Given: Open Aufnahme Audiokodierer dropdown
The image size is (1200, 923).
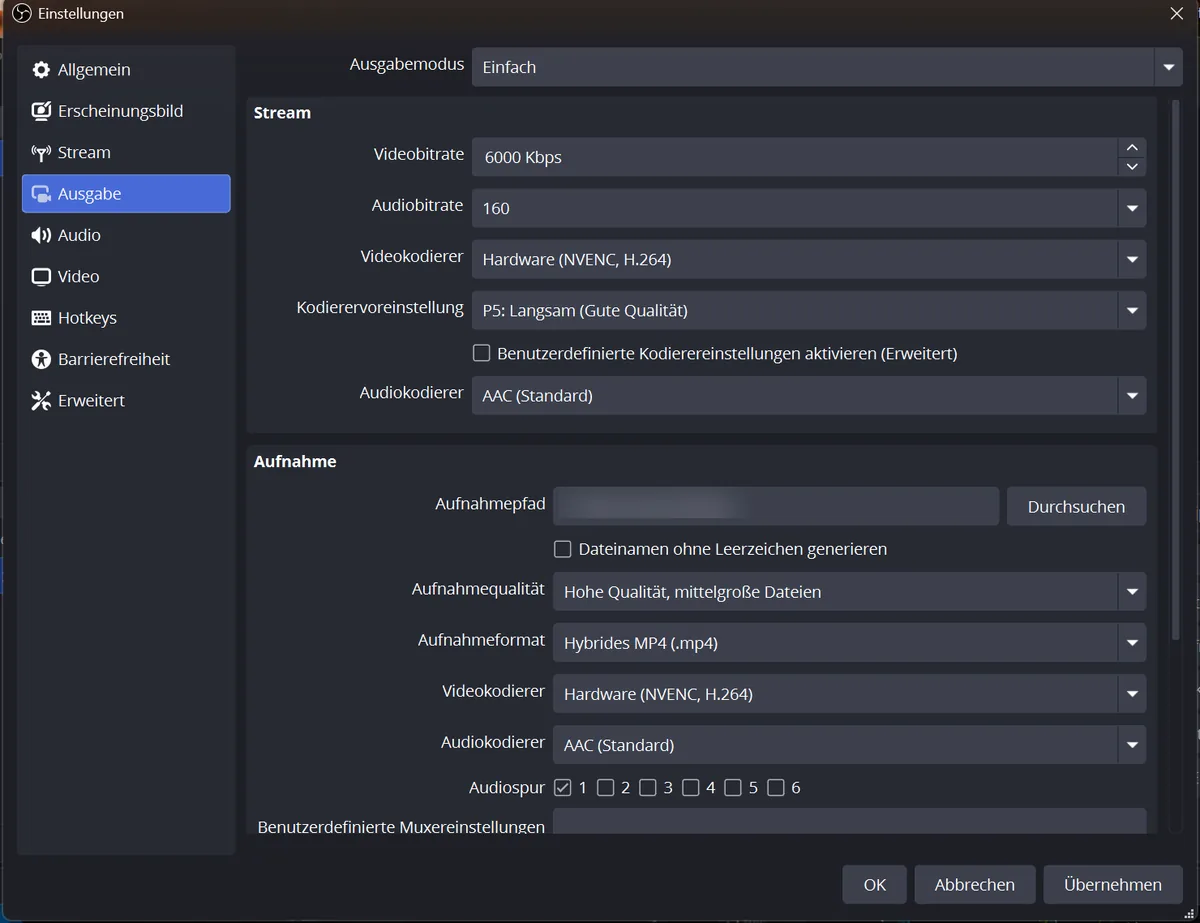Looking at the screenshot, I should [x=850, y=745].
